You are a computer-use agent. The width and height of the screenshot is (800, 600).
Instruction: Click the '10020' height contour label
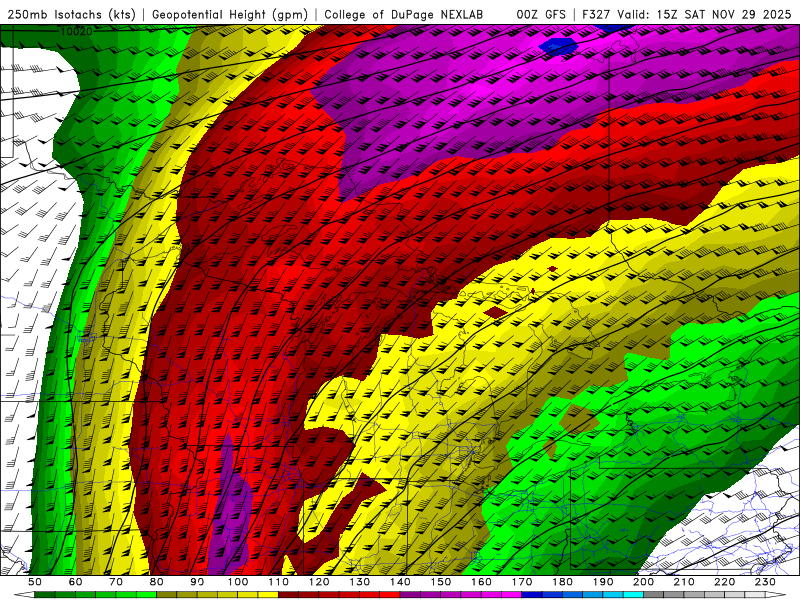click(x=77, y=32)
